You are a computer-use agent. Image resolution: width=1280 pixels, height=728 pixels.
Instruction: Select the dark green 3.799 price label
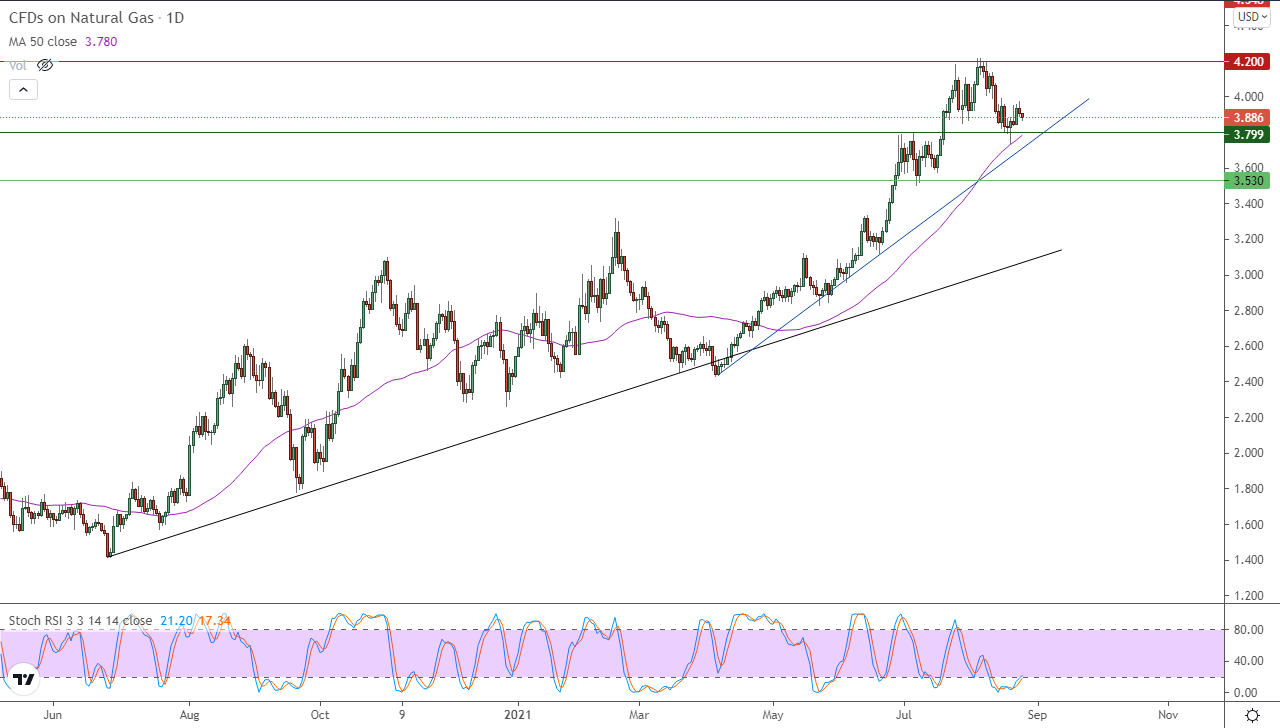pyautogui.click(x=1248, y=135)
